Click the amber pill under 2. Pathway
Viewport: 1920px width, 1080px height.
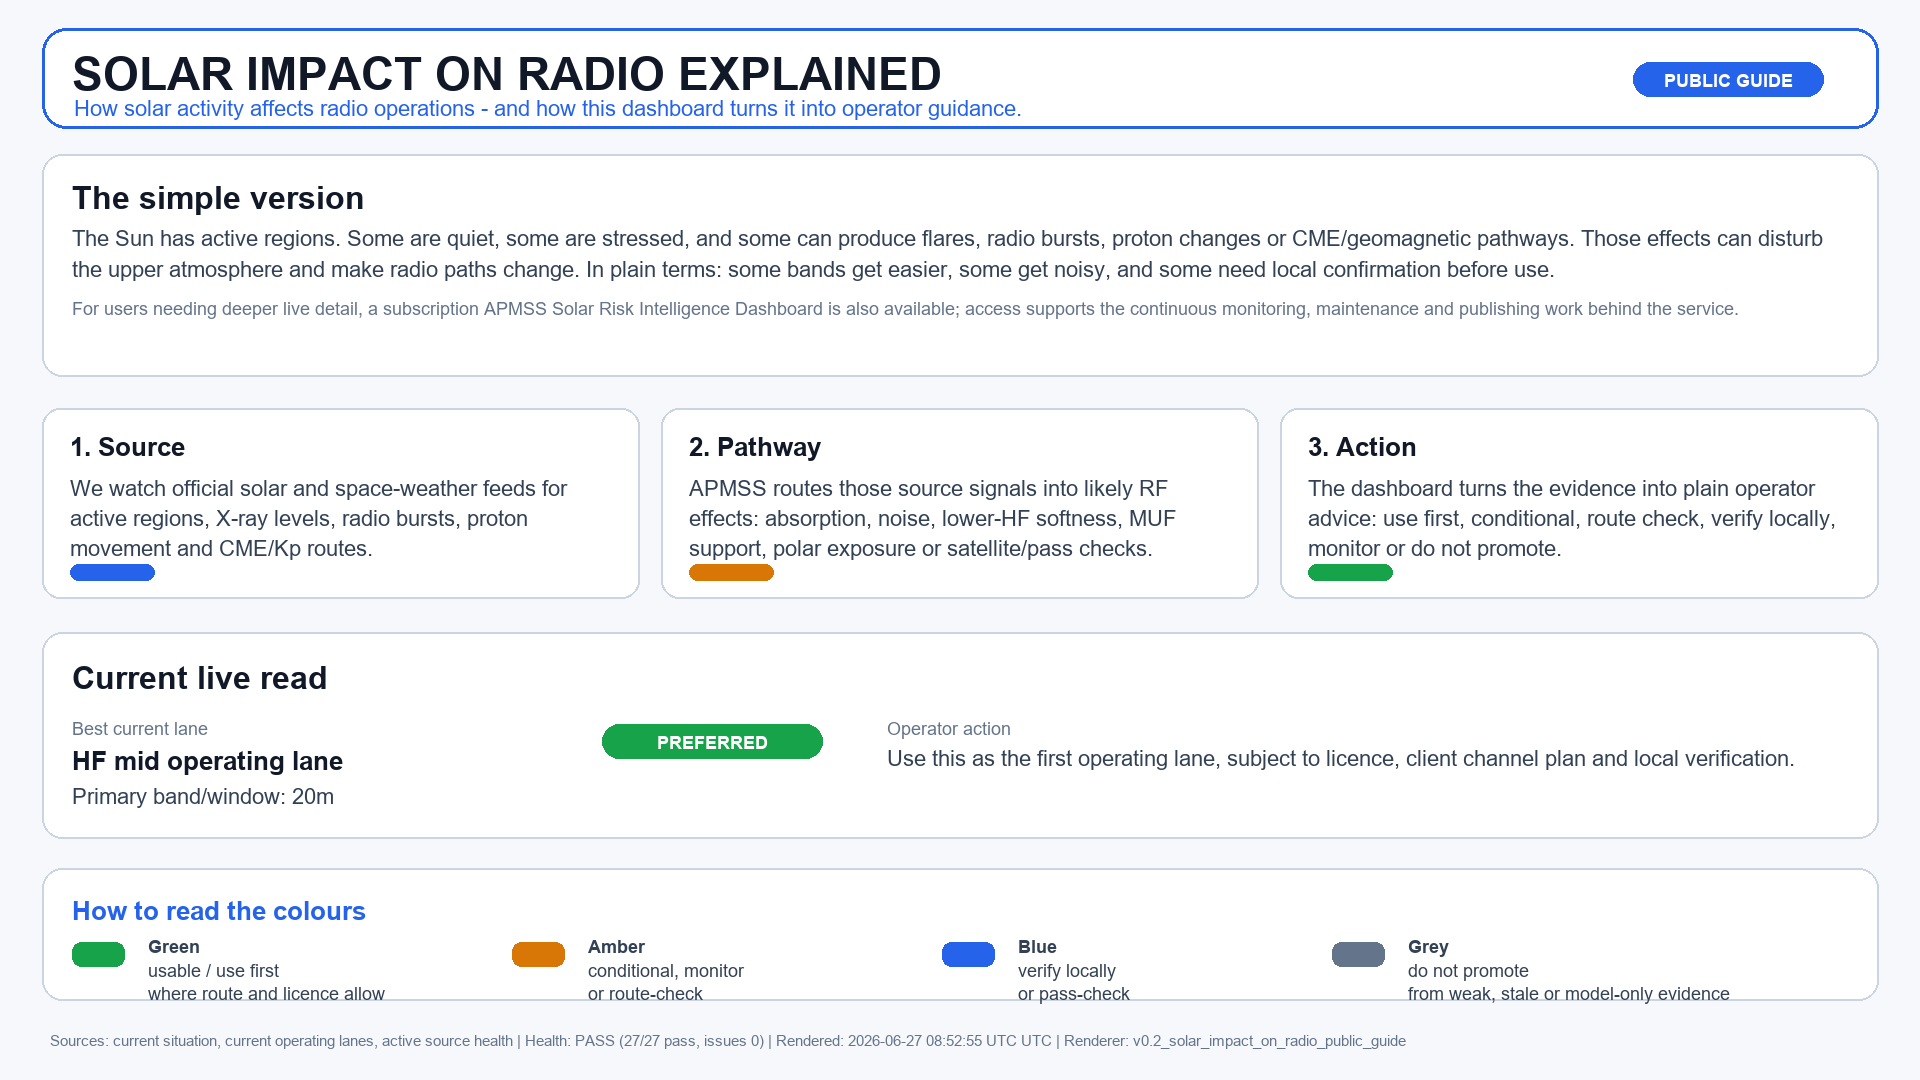731,573
